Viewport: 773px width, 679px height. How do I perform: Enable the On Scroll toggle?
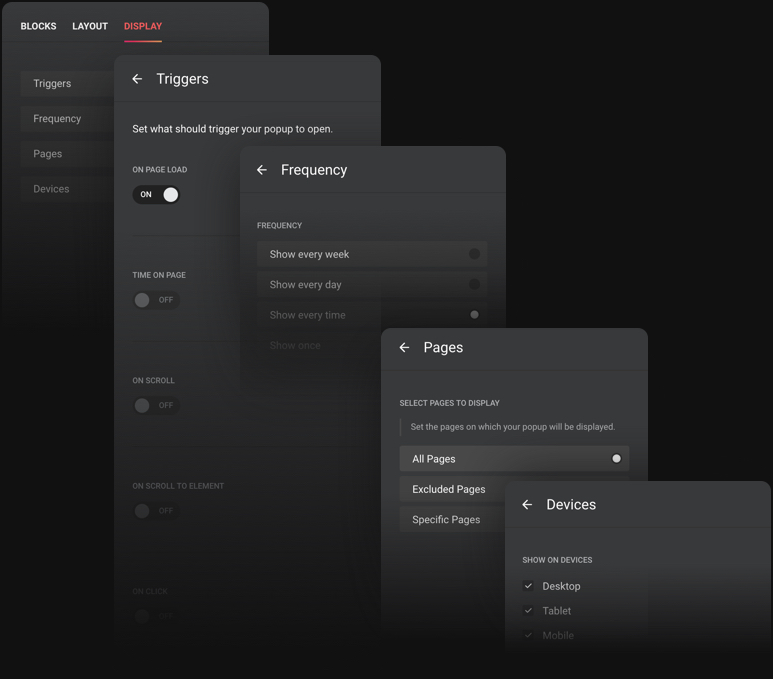click(x=155, y=405)
